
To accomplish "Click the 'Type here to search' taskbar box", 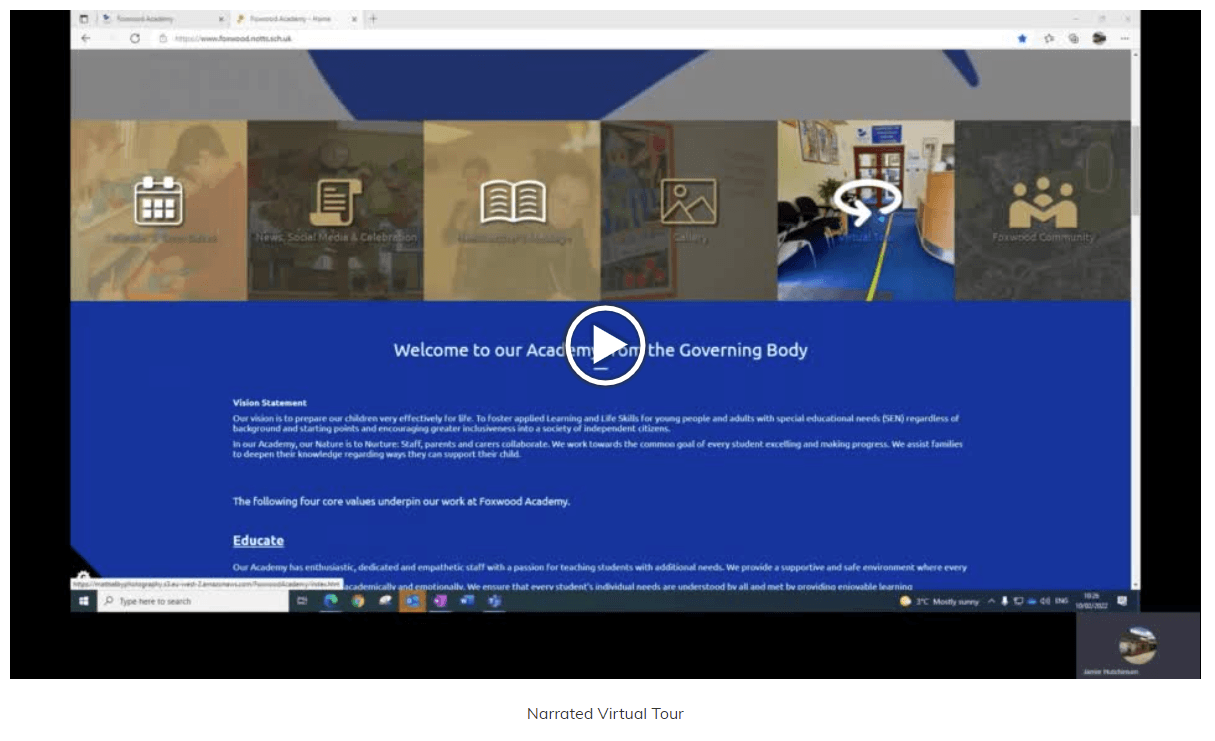I will 194,601.
